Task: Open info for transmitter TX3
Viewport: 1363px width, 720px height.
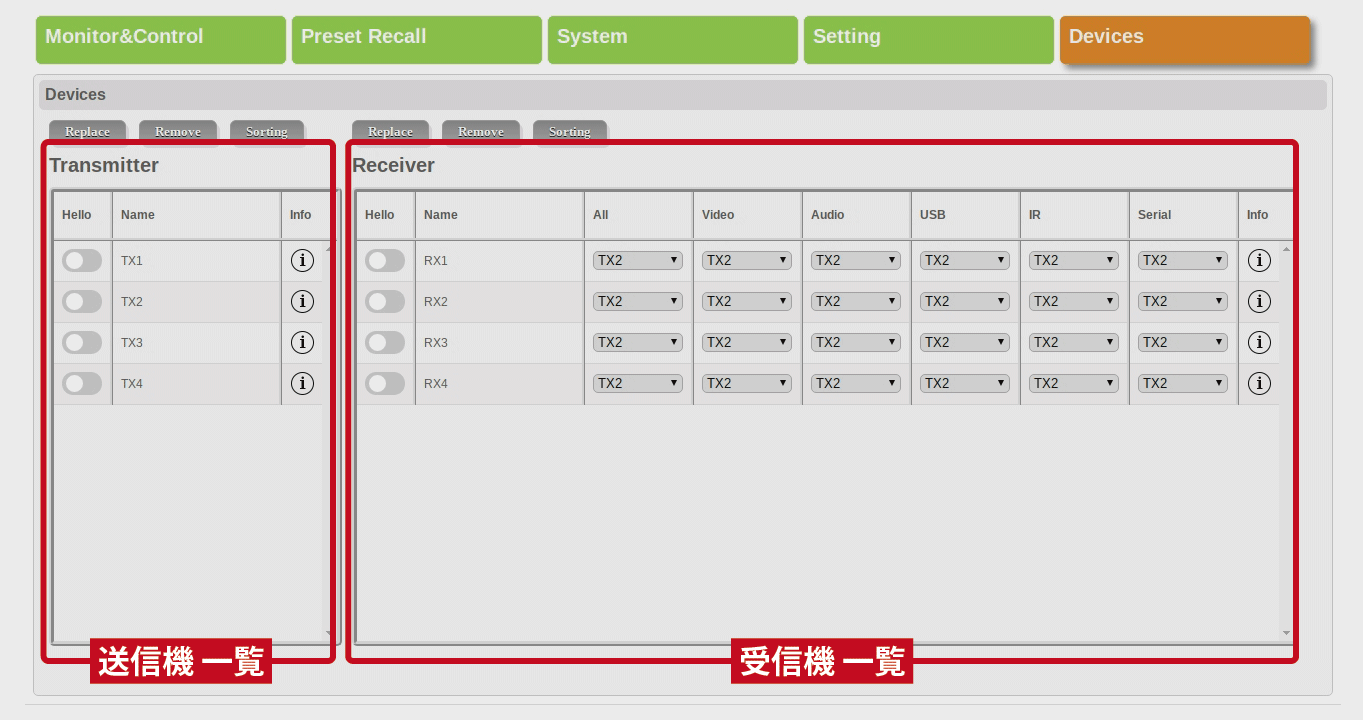Action: (x=302, y=342)
